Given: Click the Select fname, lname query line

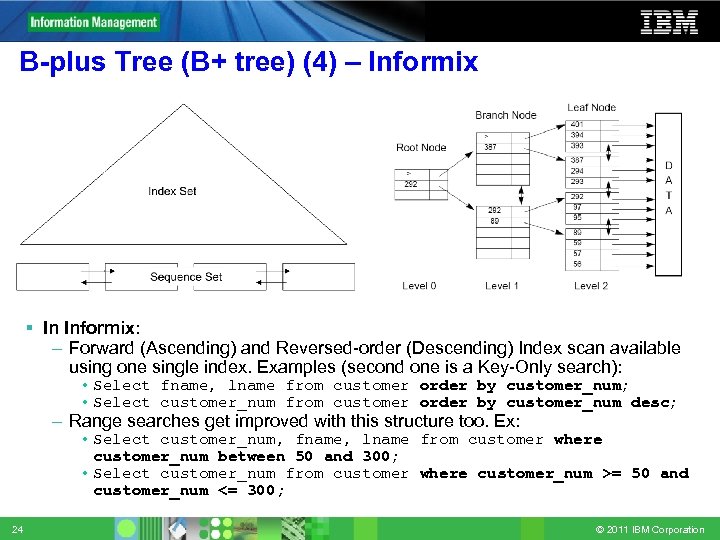Looking at the screenshot, I should [x=360, y=385].
